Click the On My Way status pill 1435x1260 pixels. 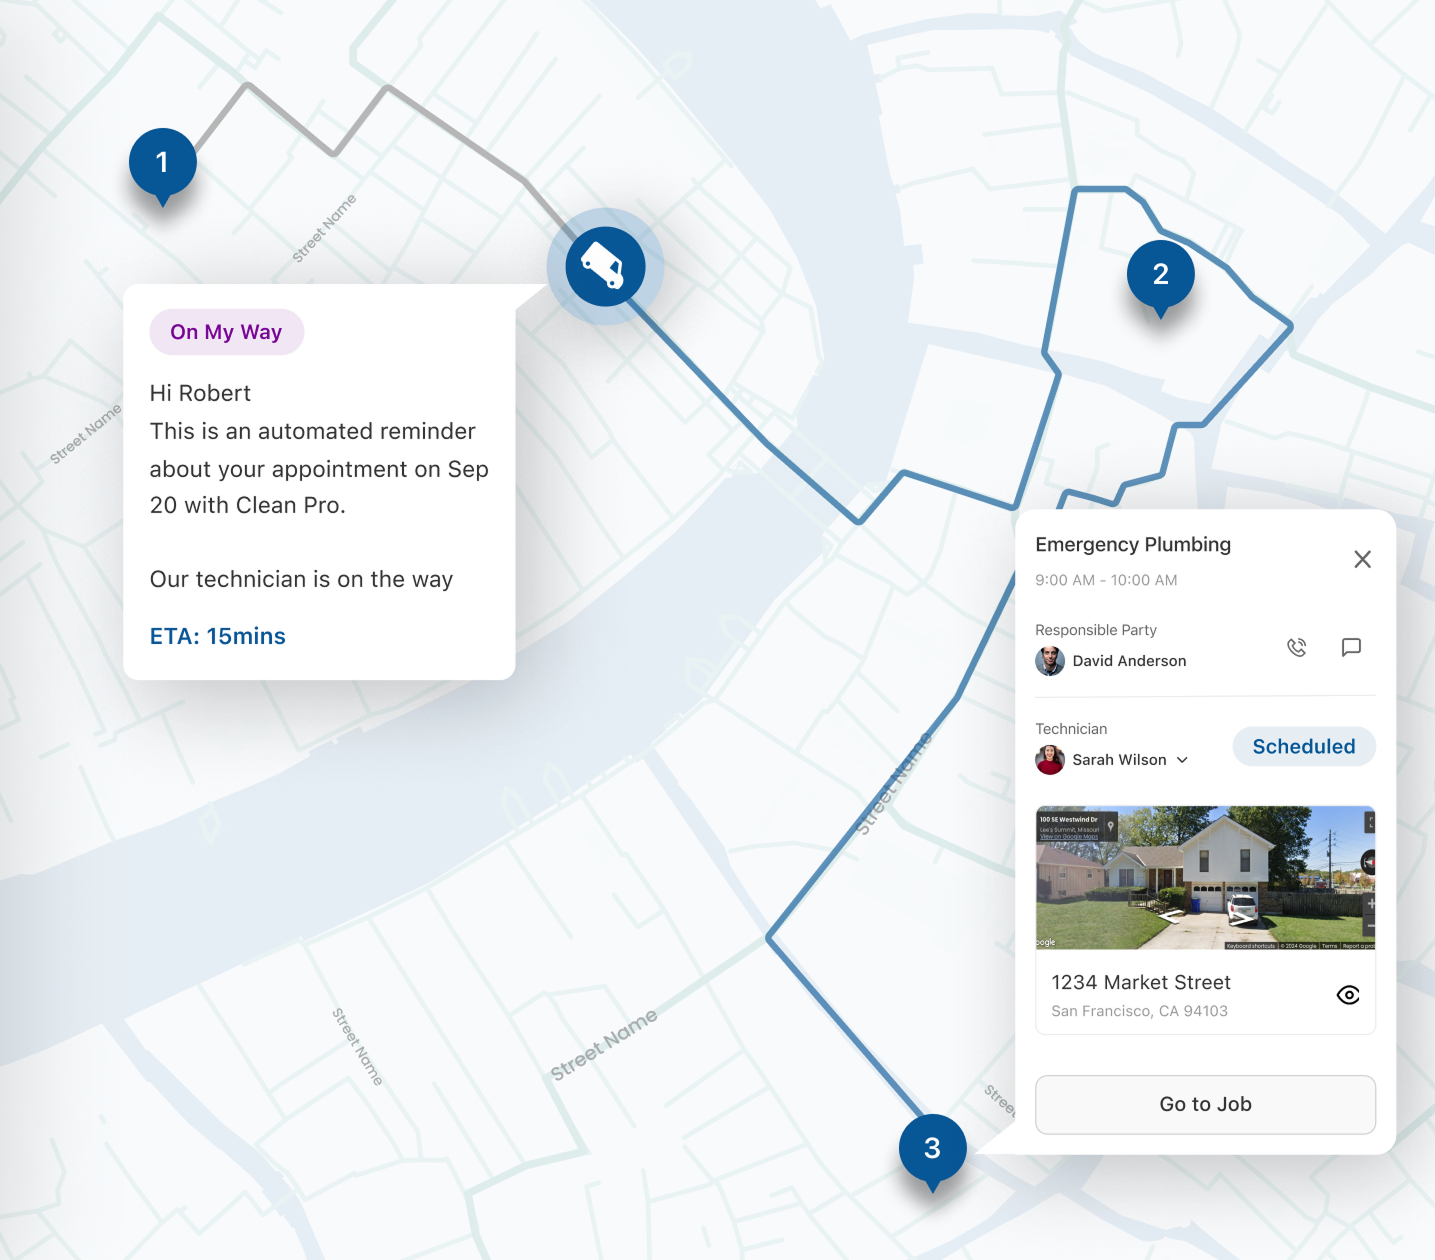pyautogui.click(x=226, y=331)
